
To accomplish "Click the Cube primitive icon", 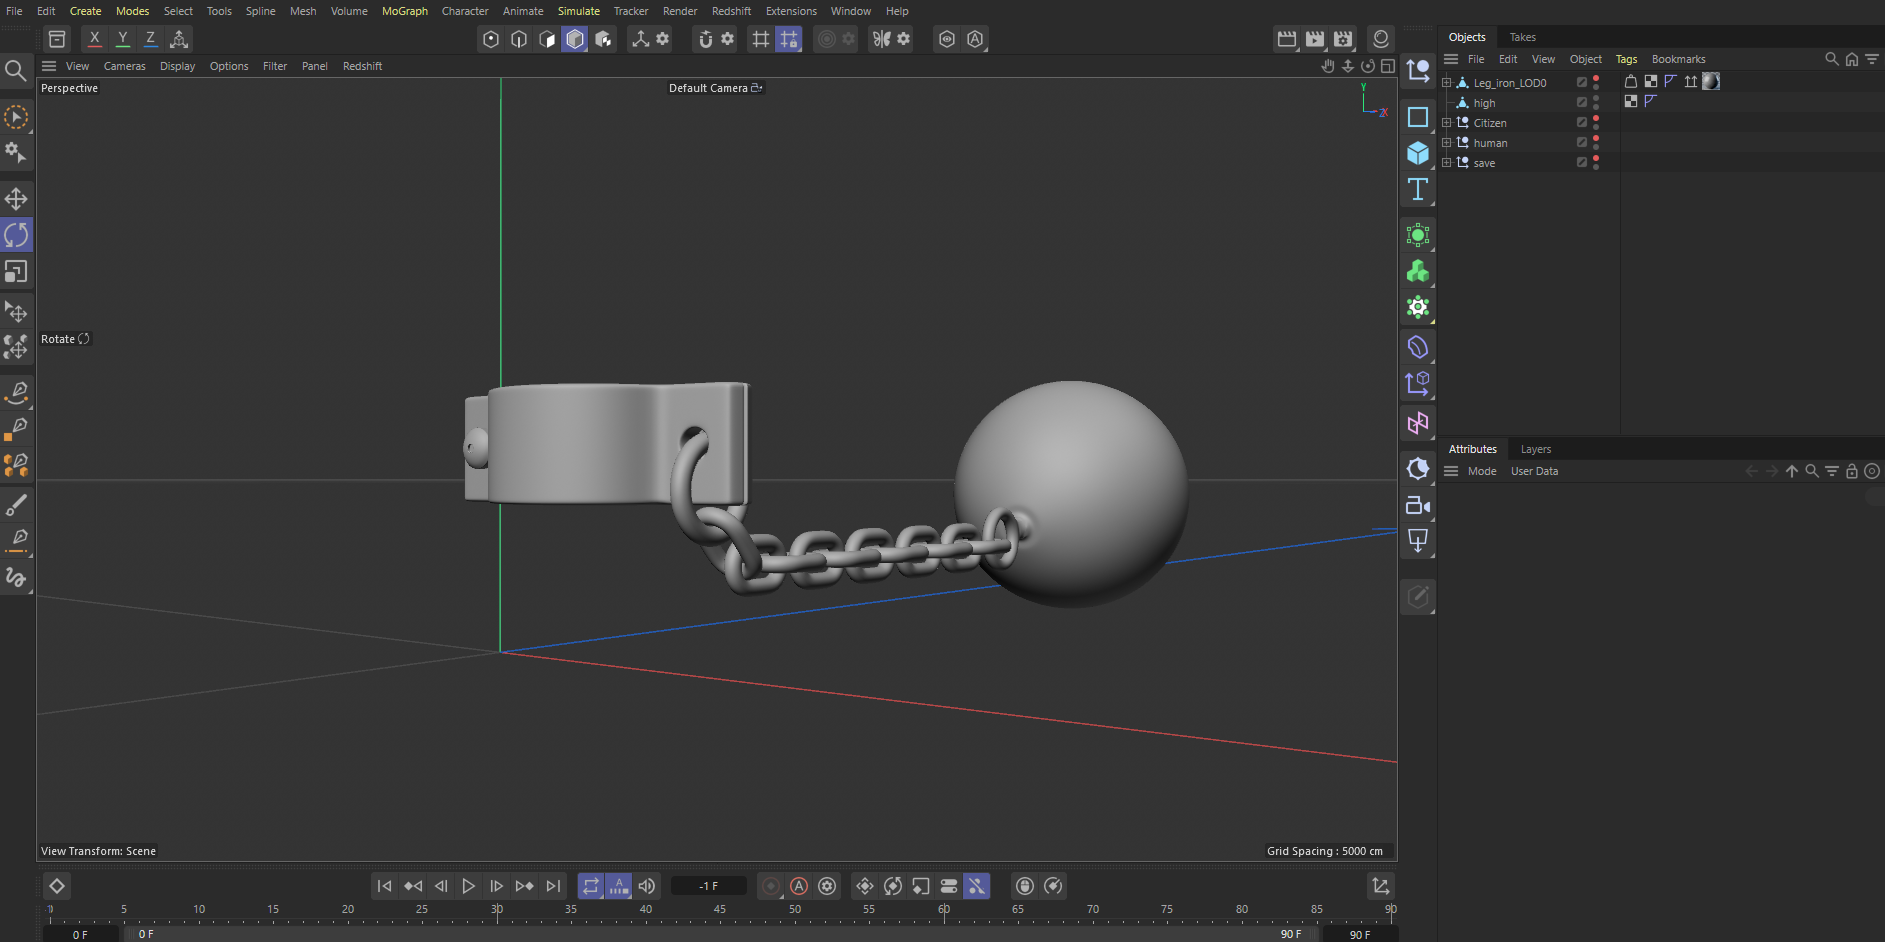I will tap(1417, 153).
